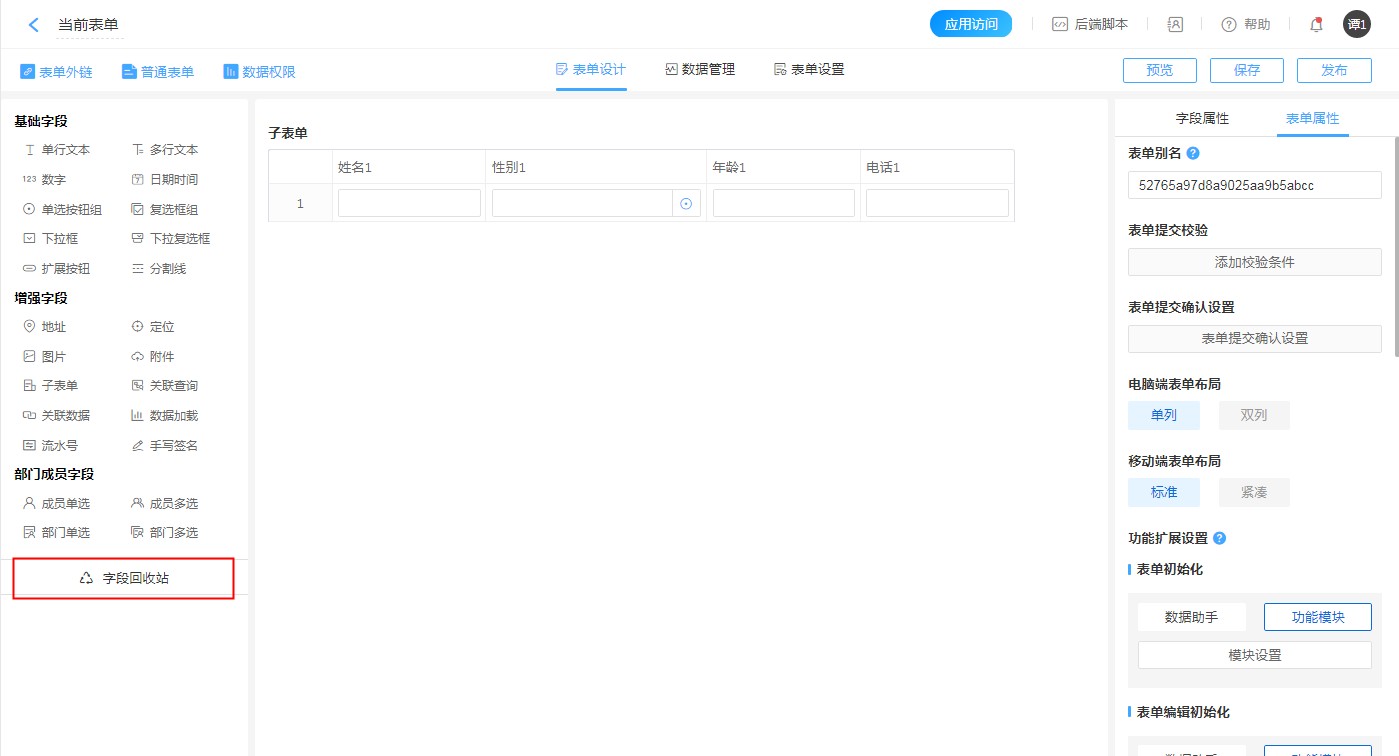1399x756 pixels.
Task: Open the Field Properties tab
Action: point(1202,118)
